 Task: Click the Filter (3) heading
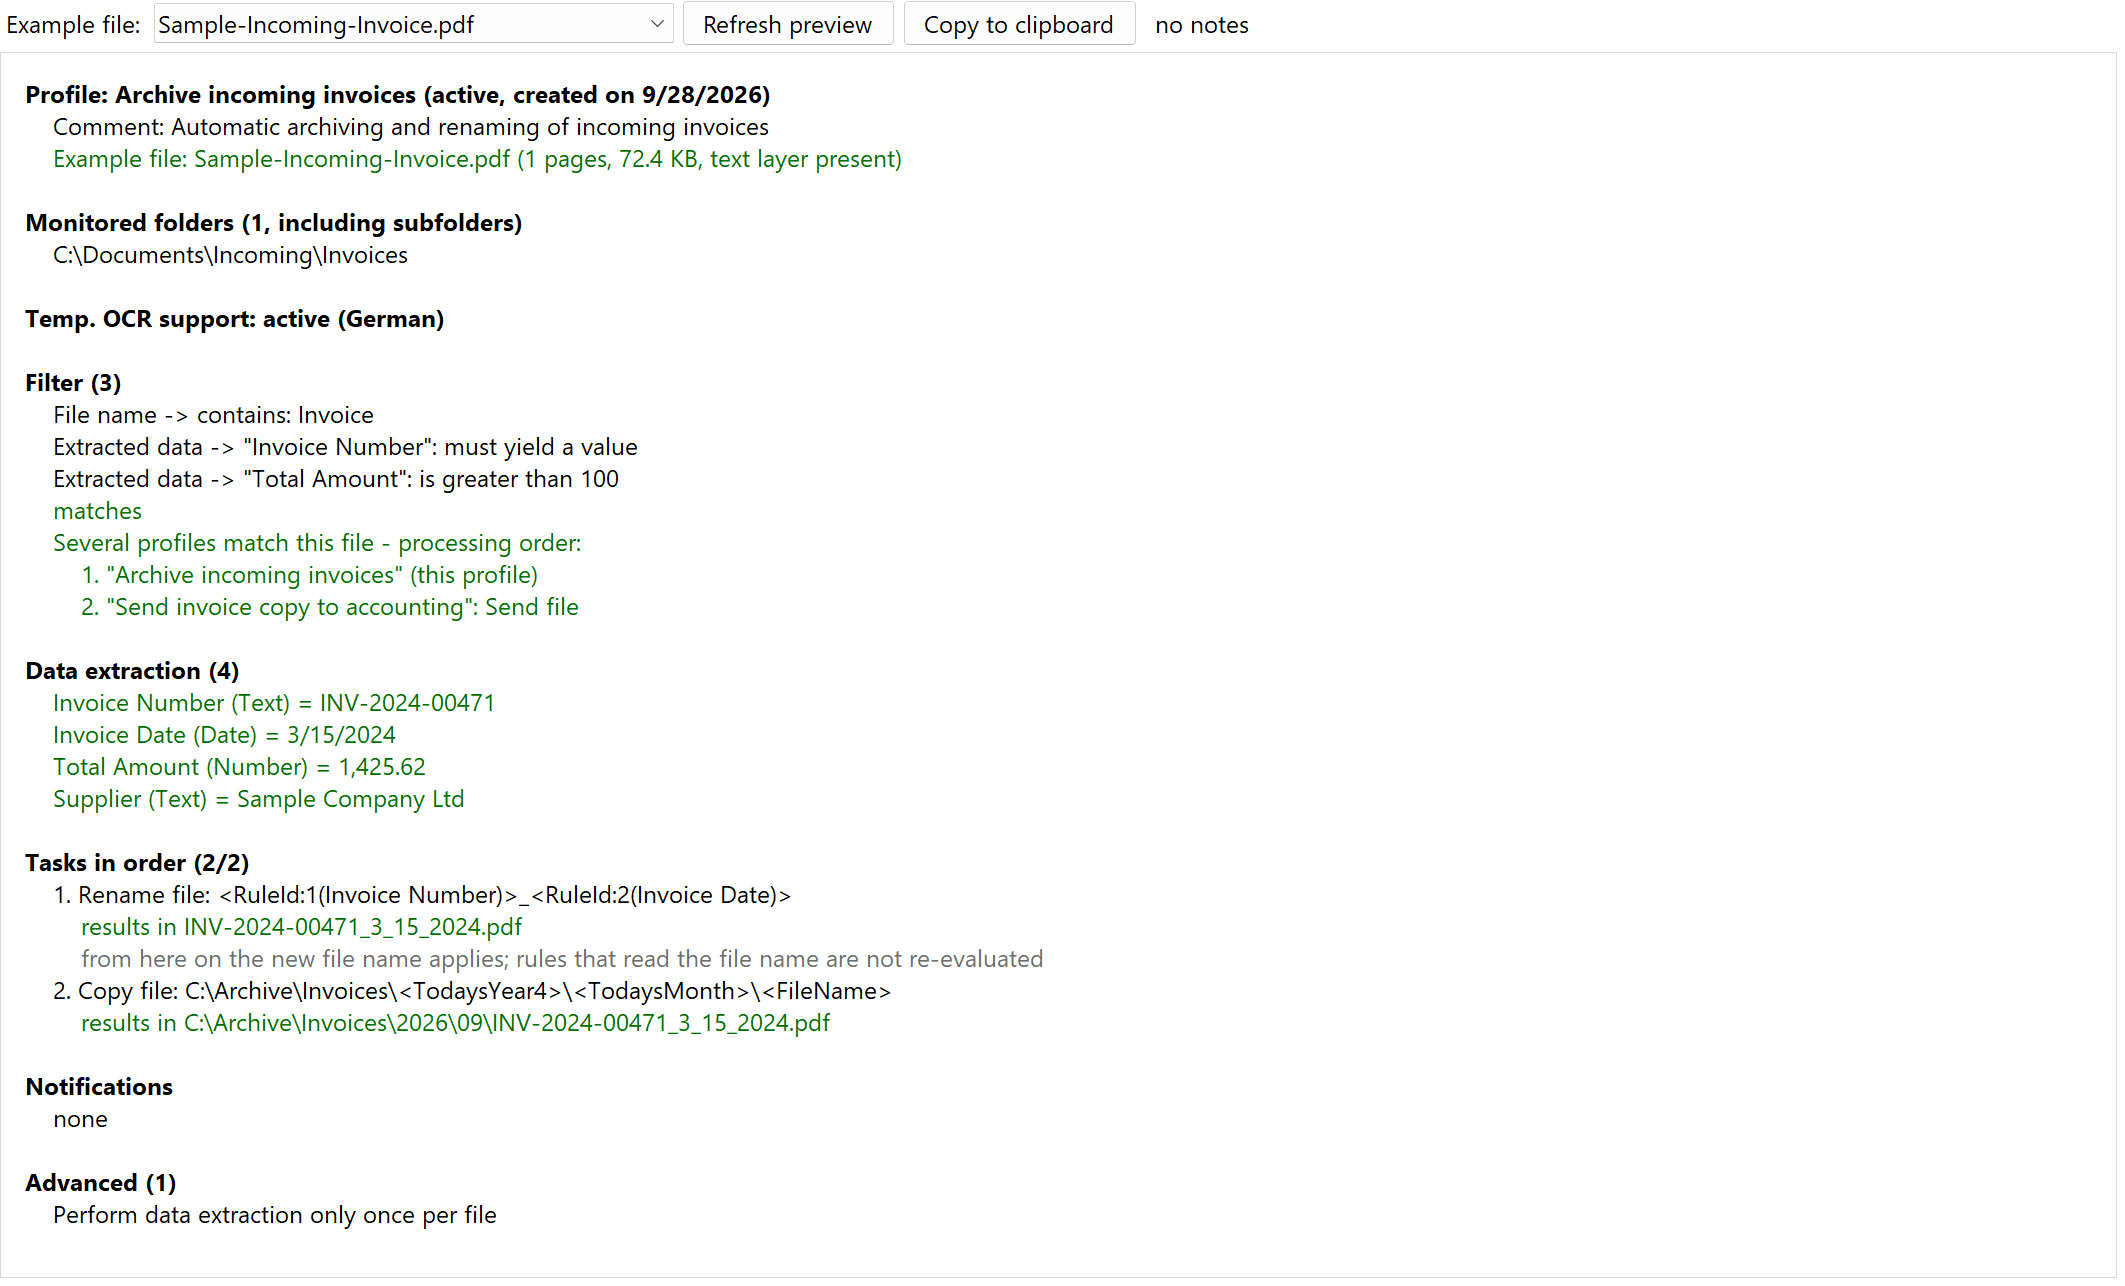73,383
